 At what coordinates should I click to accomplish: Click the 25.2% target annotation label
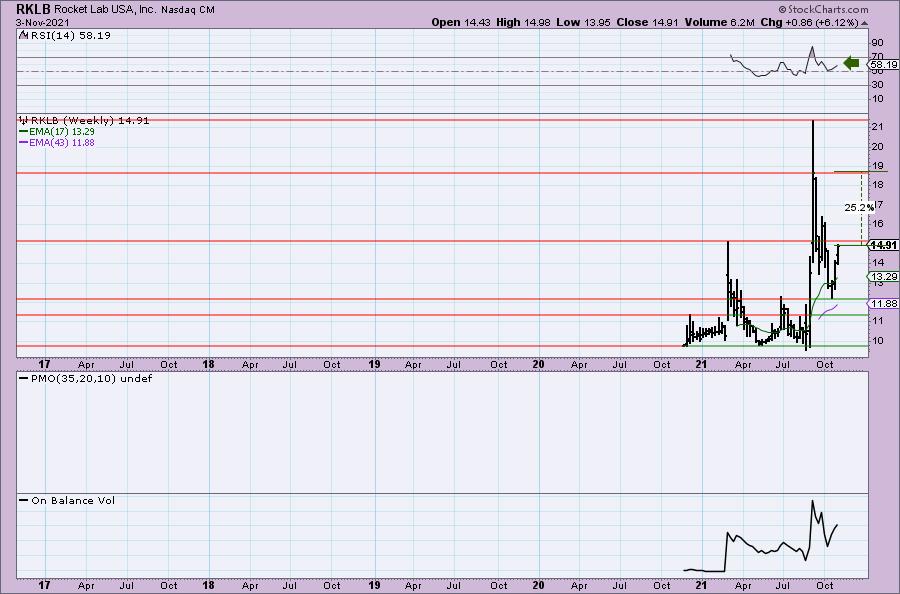(859, 207)
